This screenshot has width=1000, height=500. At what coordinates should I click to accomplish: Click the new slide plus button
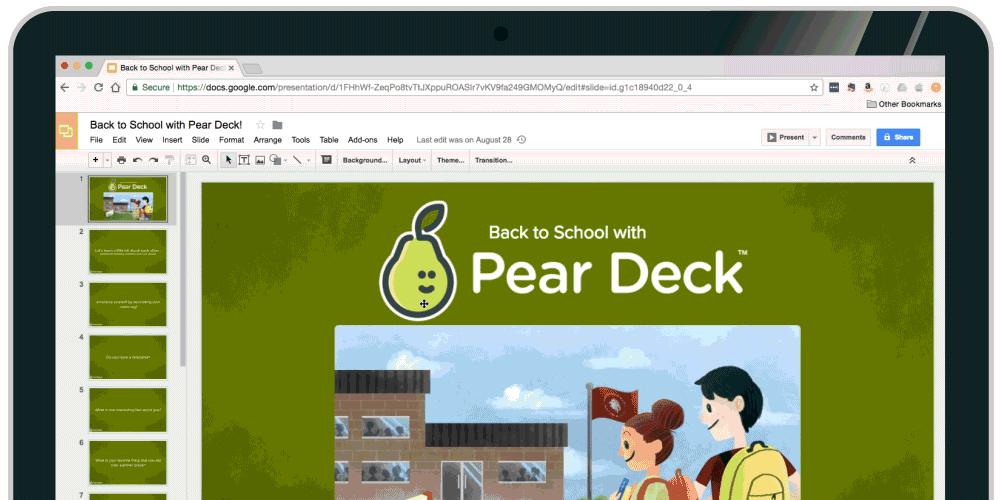click(x=96, y=160)
